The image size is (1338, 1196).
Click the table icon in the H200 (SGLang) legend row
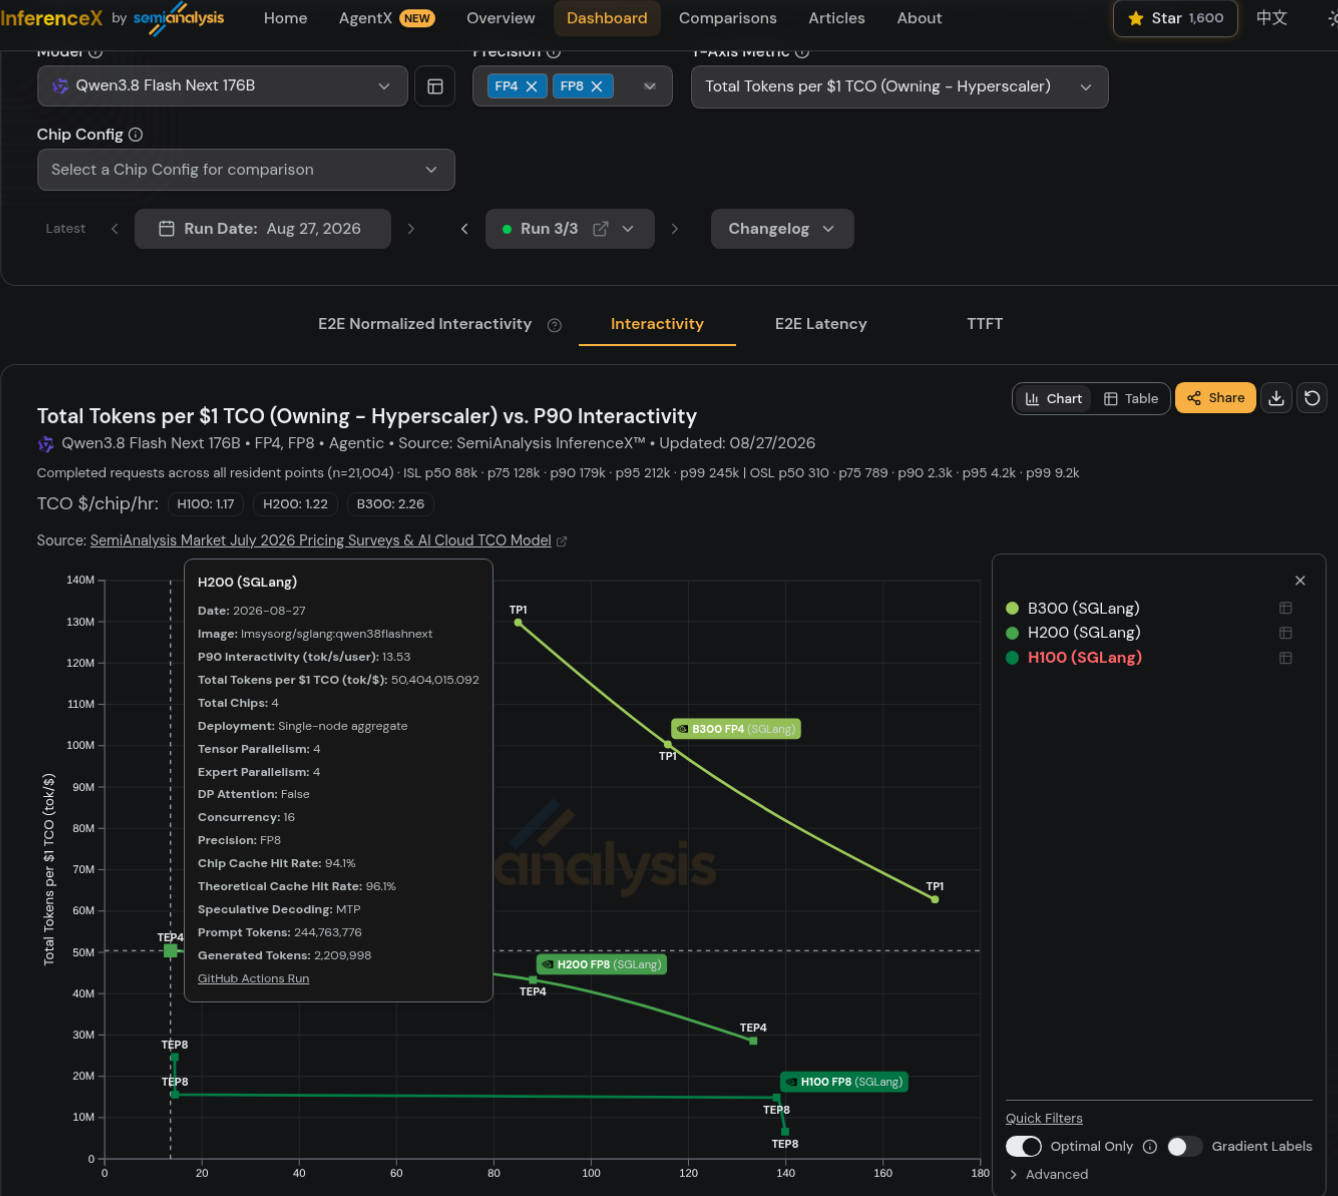point(1286,633)
